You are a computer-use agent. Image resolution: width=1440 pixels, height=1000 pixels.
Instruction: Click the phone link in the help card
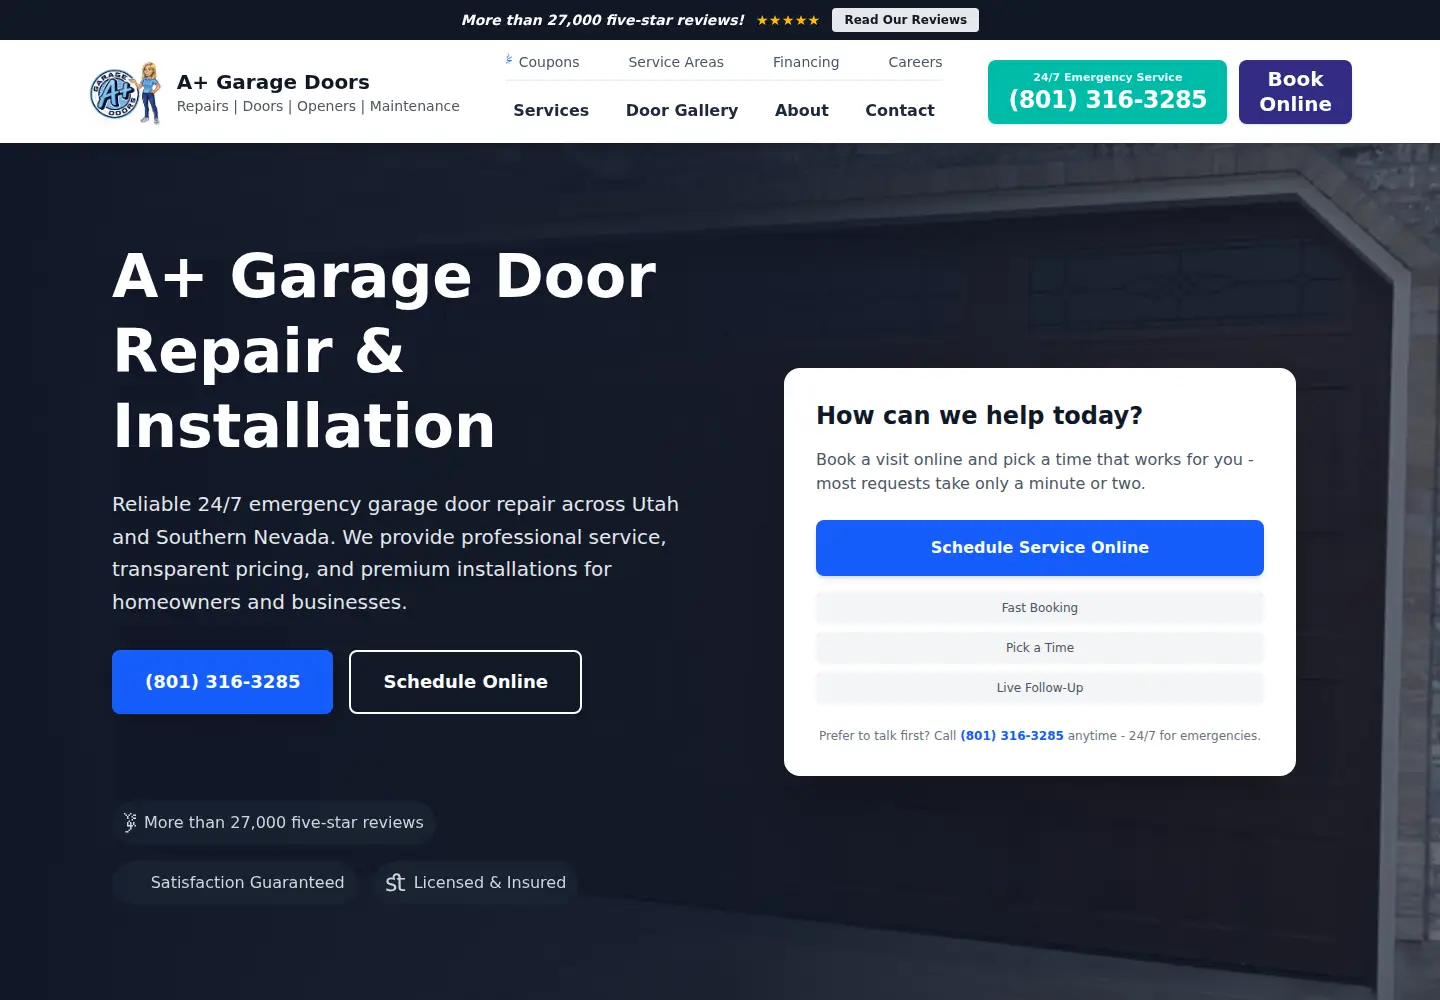[x=1012, y=736]
